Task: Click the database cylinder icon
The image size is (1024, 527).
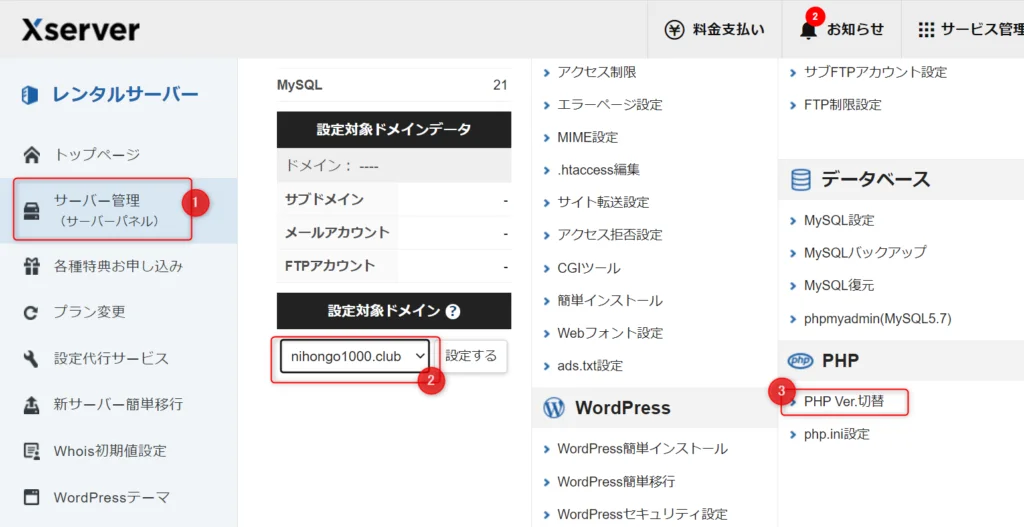Action: tap(801, 180)
